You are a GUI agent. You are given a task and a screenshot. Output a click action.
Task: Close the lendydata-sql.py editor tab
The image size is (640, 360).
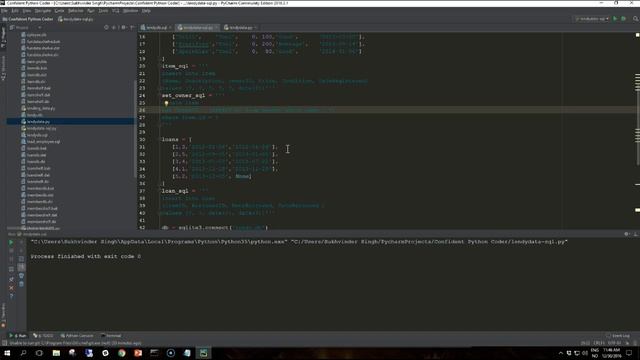click(216, 28)
